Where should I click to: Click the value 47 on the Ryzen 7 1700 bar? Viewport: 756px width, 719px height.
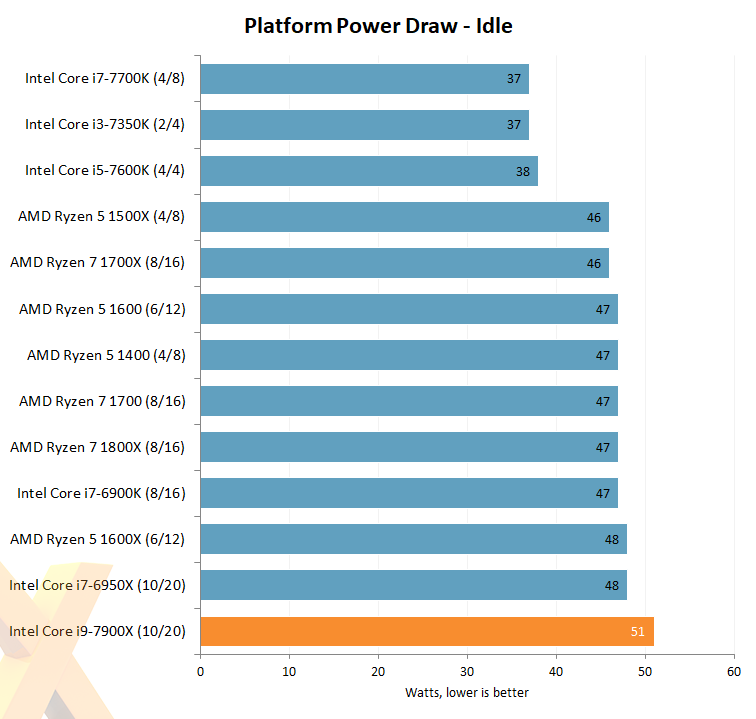pos(603,402)
